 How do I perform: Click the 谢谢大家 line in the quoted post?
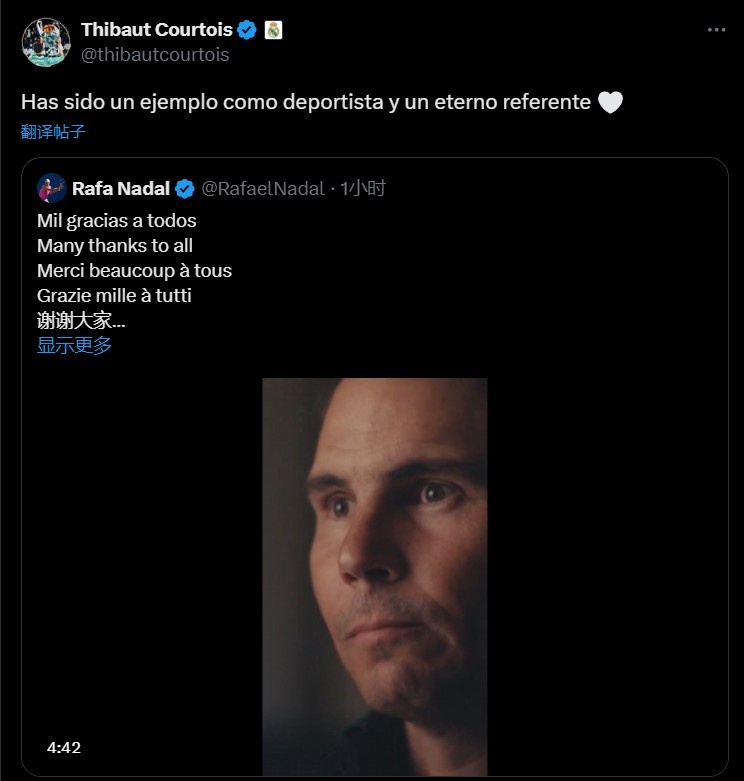[x=81, y=320]
